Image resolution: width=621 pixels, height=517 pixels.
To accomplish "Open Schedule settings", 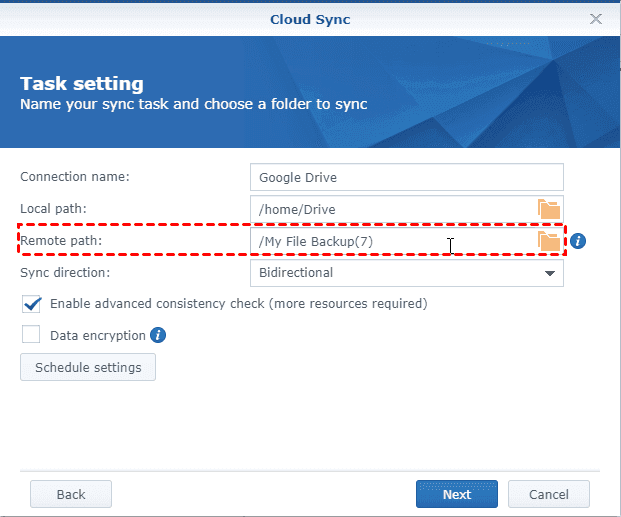I will pos(88,367).
